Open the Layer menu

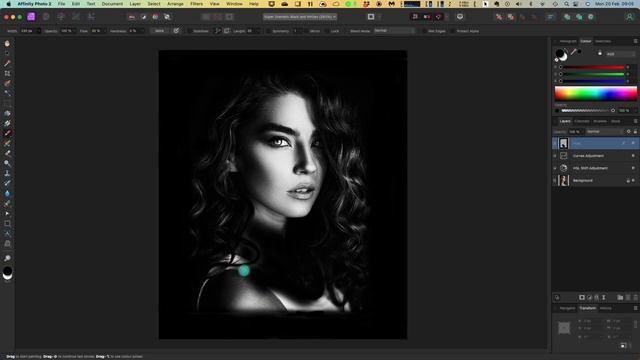[x=135, y=4]
